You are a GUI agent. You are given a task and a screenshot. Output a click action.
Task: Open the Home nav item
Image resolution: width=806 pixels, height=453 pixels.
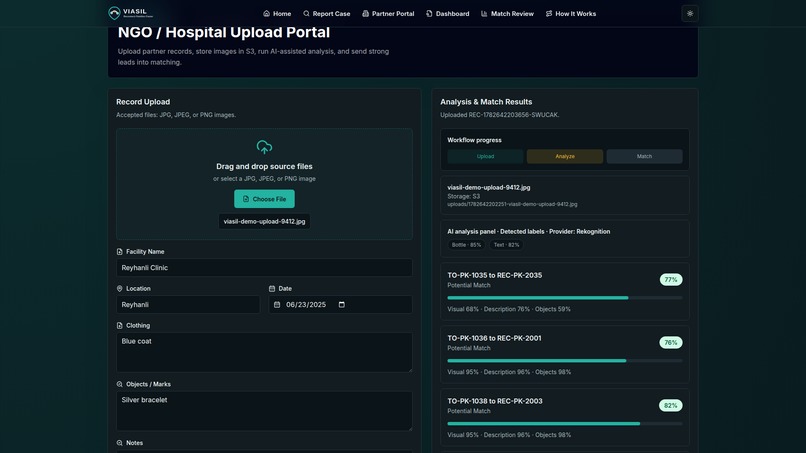277,14
